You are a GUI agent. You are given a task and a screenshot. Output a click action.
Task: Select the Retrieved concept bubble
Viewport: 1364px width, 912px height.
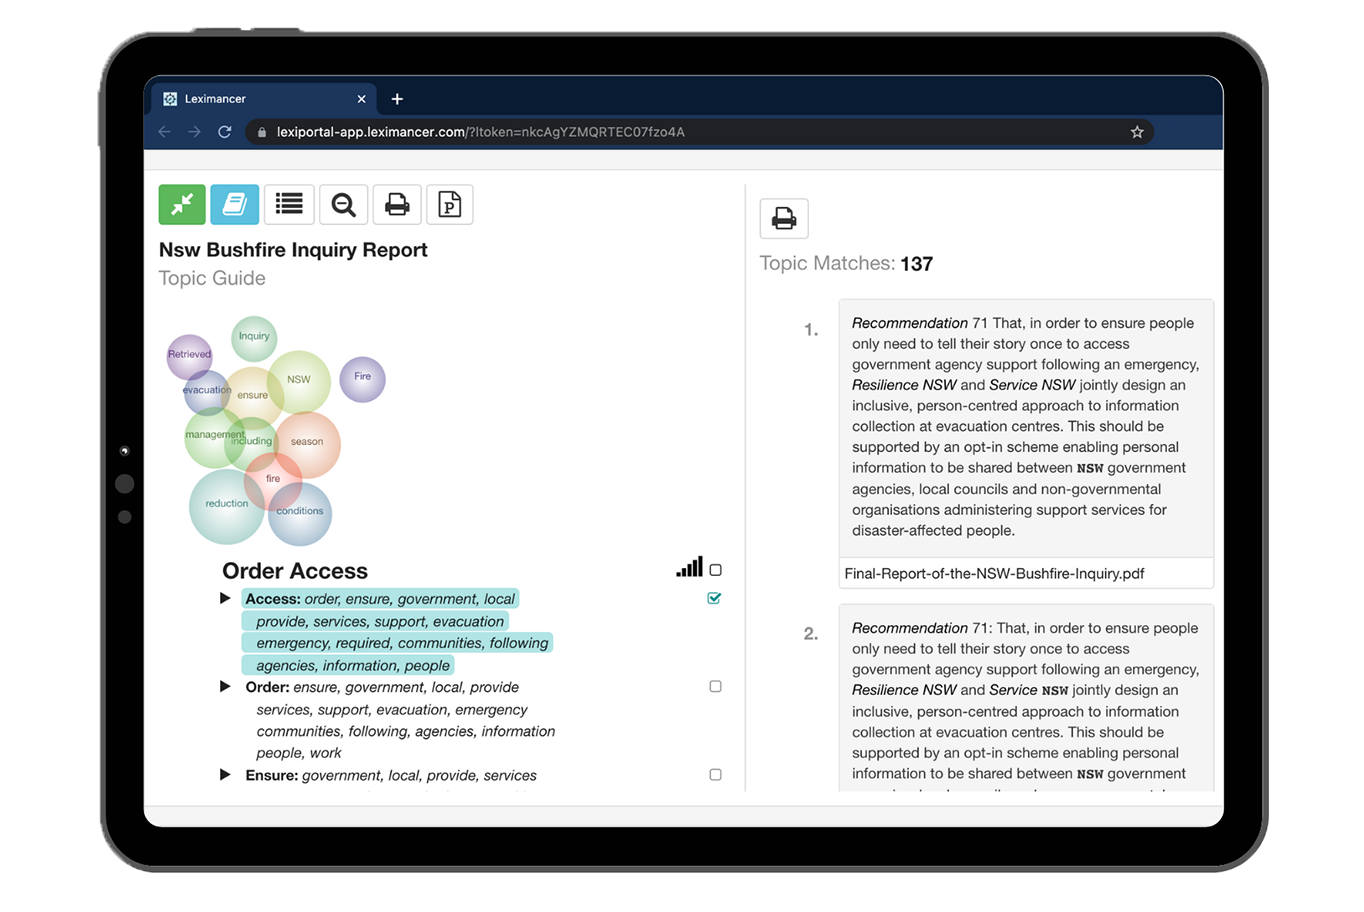189,355
